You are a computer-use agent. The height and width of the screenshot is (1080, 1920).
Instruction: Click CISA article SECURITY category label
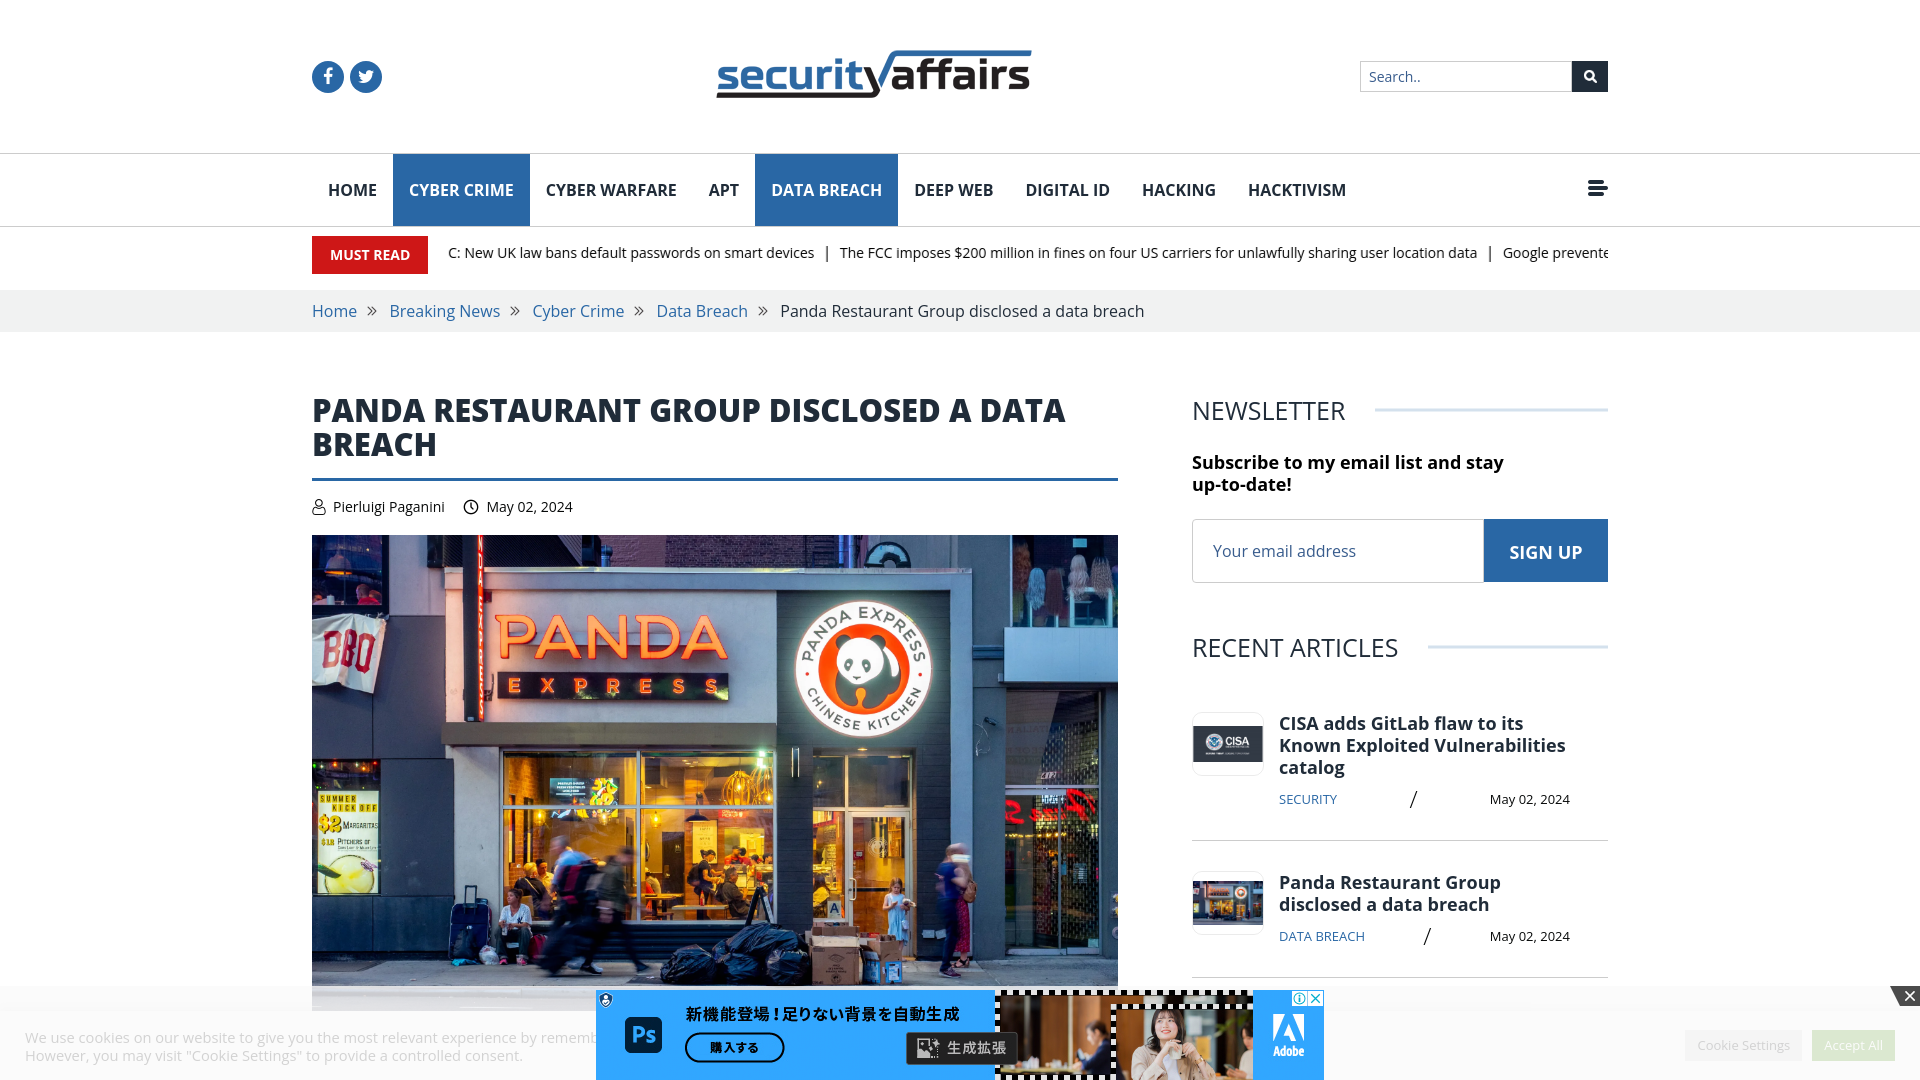(x=1307, y=798)
